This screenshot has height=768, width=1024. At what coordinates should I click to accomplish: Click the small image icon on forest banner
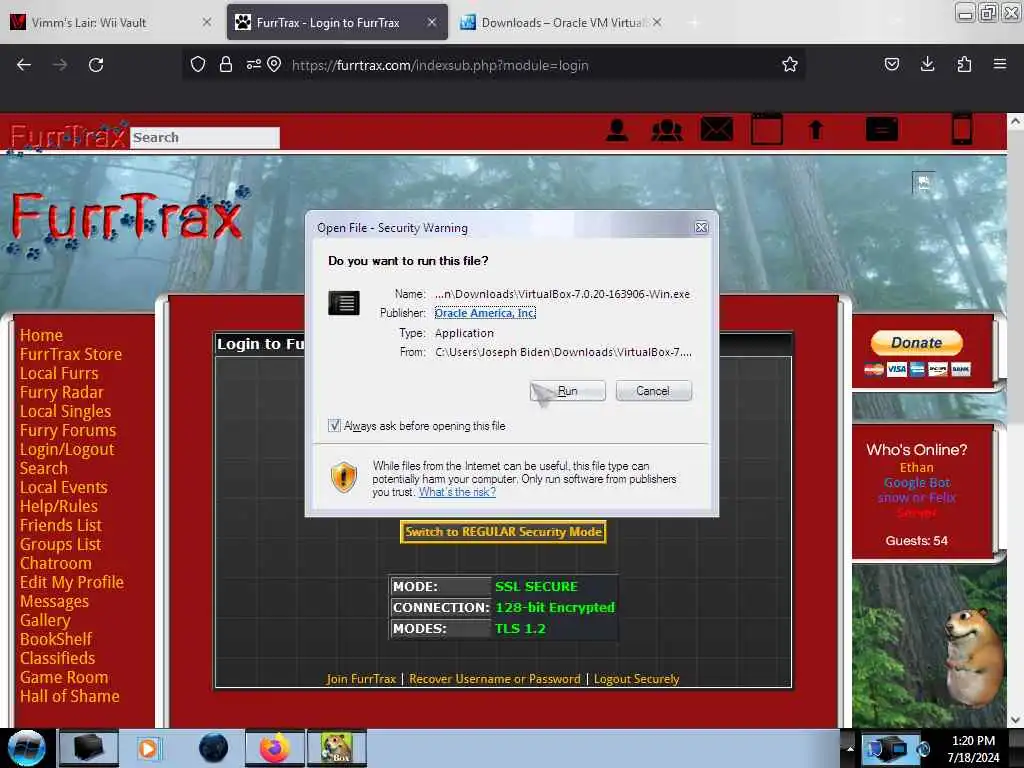pos(923,184)
